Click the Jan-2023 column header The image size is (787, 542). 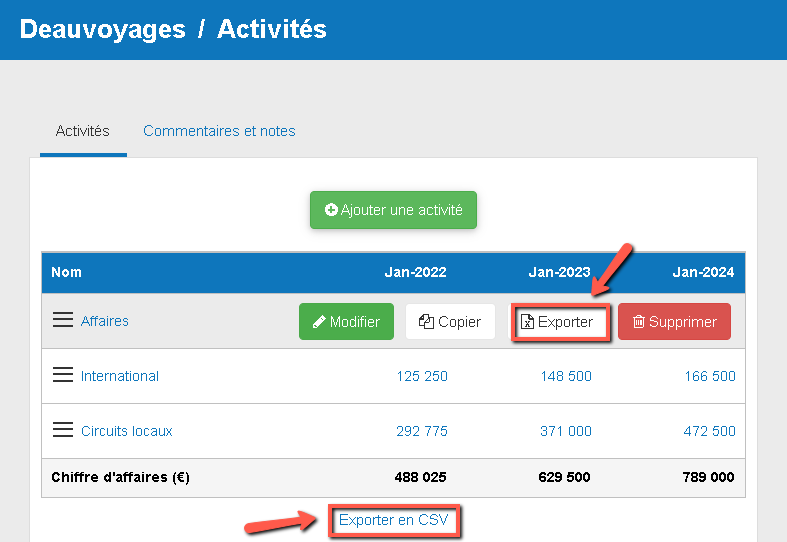coord(559,272)
